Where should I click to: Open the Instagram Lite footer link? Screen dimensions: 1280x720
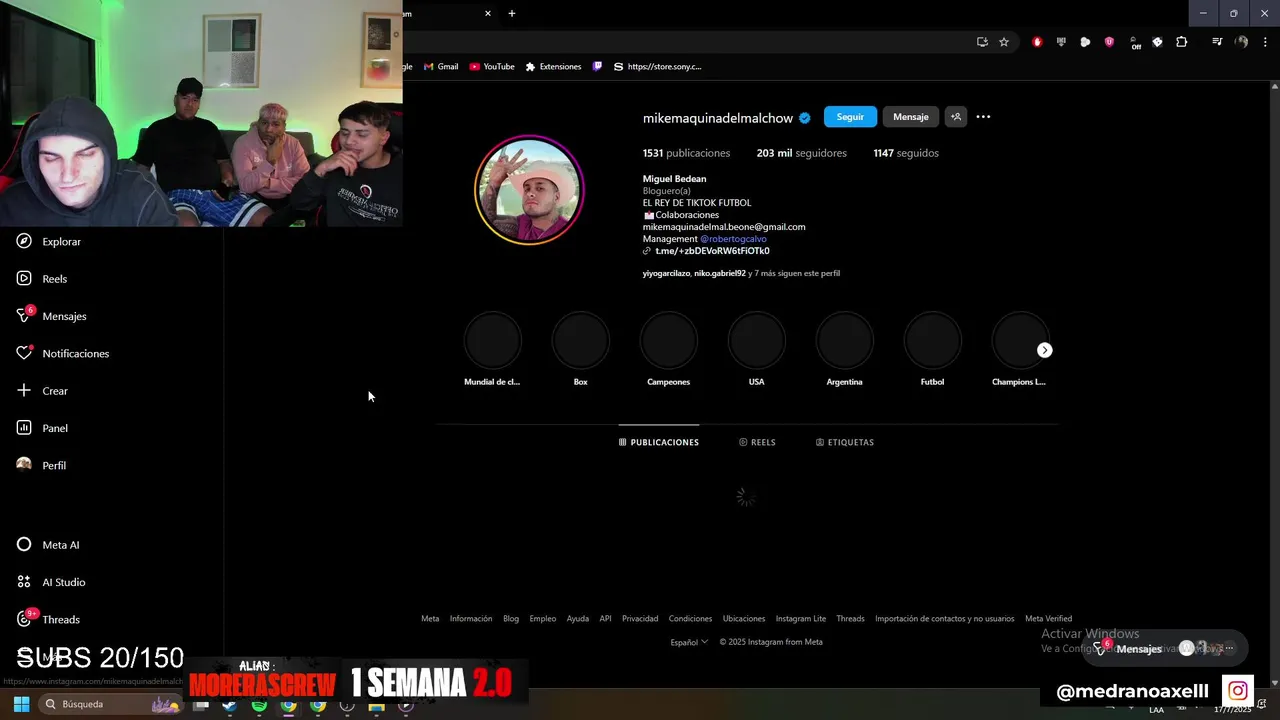pos(801,619)
